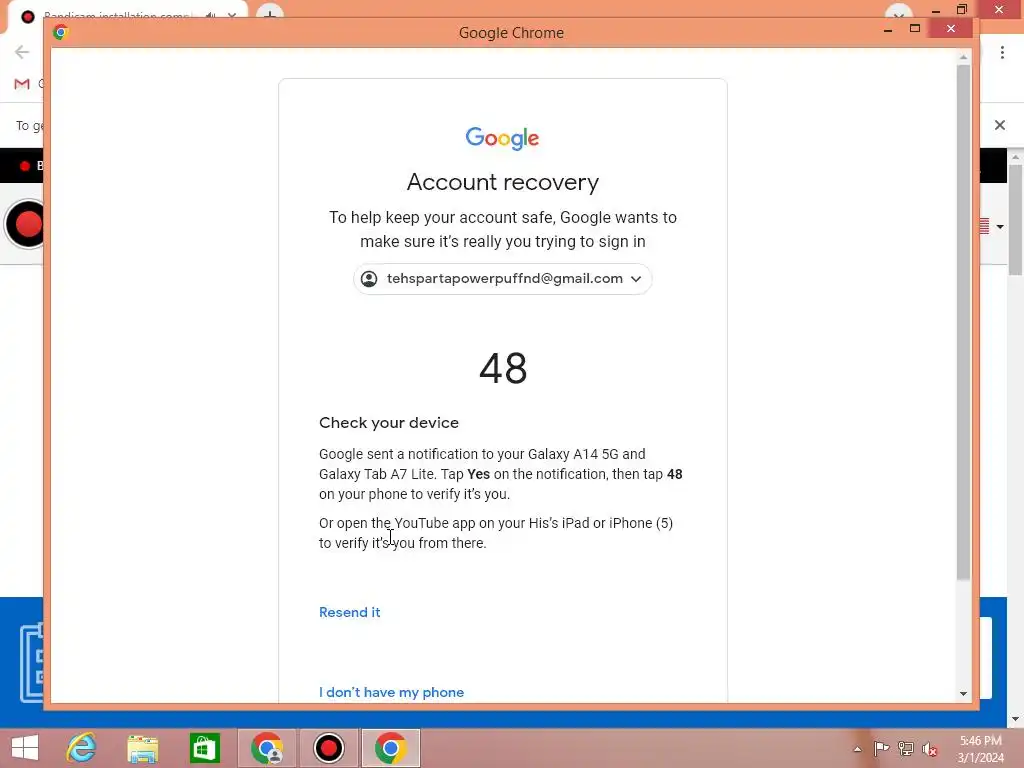Choose I don't have my phone
This screenshot has height=768, width=1024.
coord(391,692)
